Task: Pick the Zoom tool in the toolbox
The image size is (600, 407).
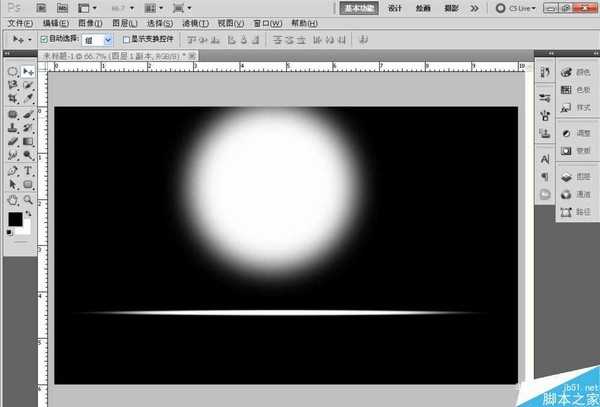Action: pyautogui.click(x=28, y=199)
